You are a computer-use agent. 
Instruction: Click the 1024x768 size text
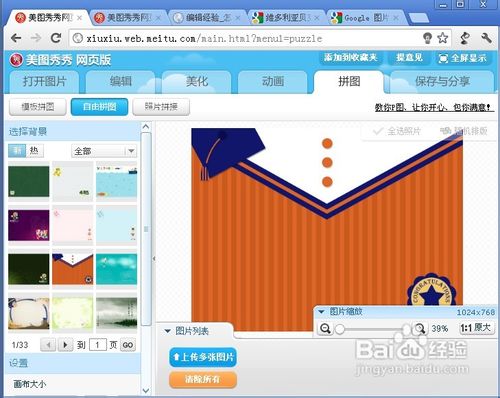pos(476,312)
